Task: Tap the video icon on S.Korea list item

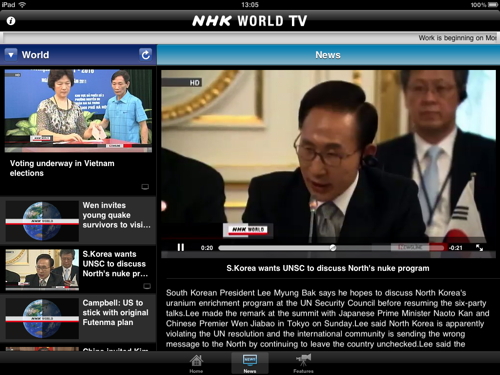Action: [147, 286]
